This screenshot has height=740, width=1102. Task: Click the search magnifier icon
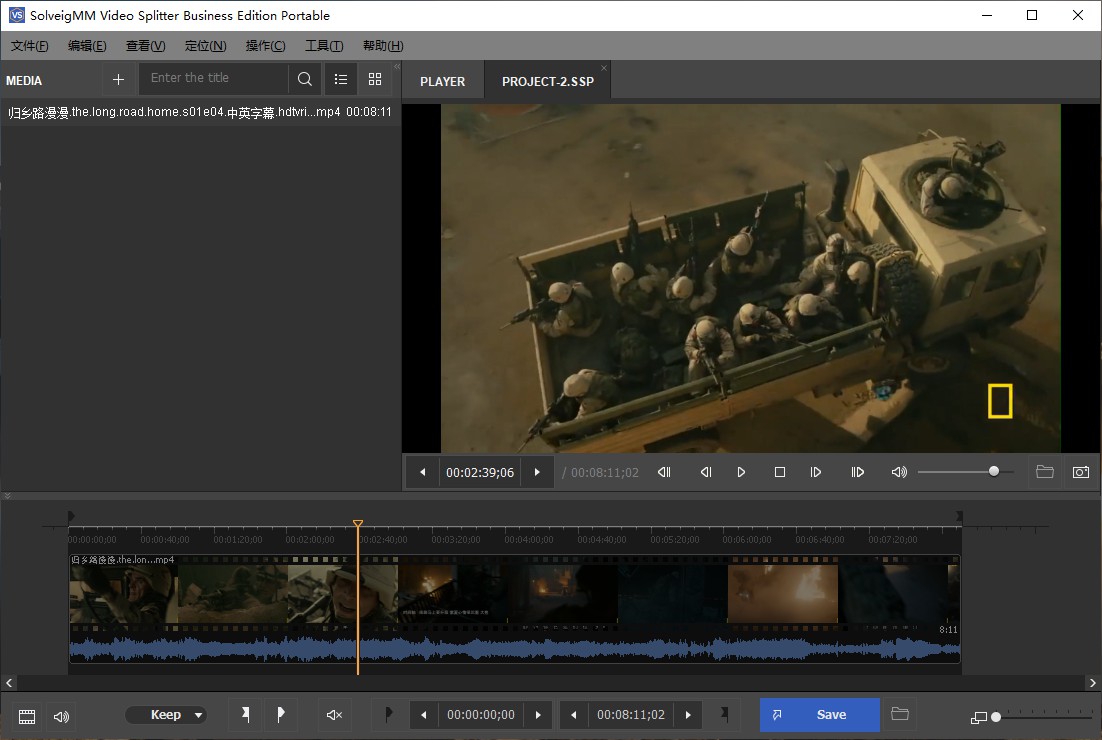click(x=305, y=80)
